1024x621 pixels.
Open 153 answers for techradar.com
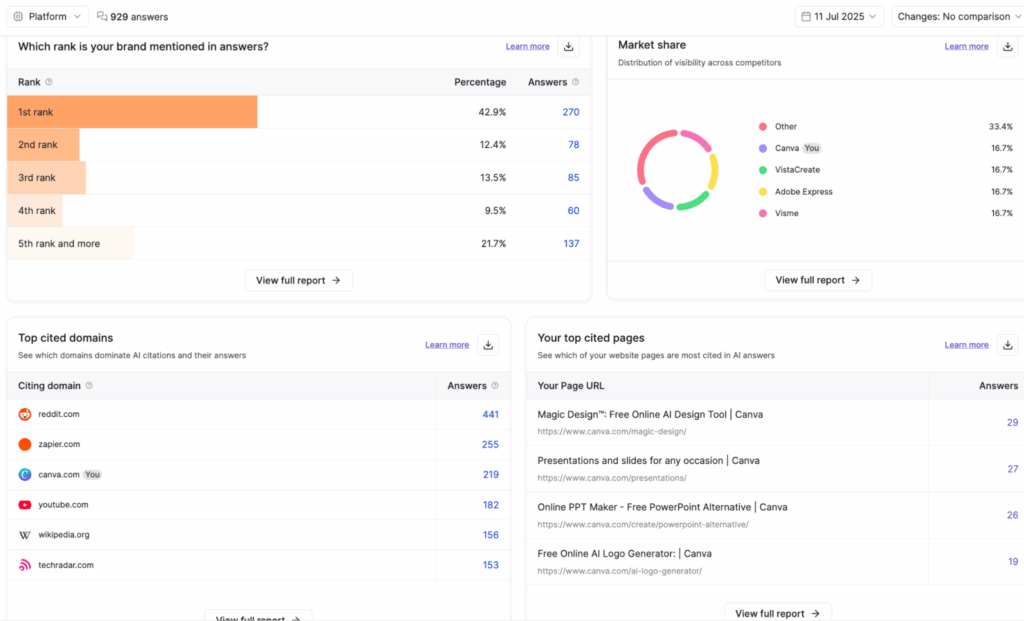click(x=491, y=565)
